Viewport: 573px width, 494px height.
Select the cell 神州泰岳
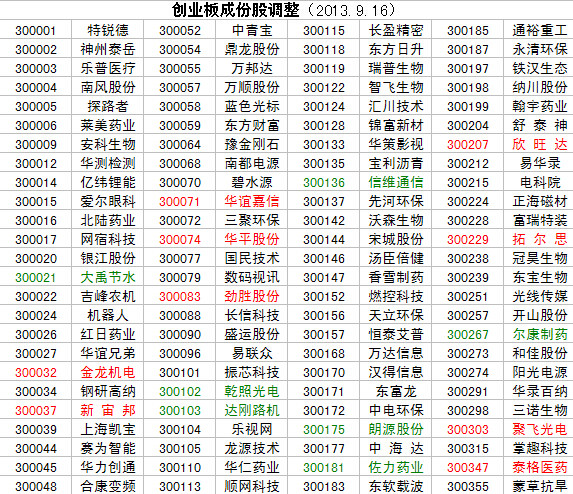tap(108, 49)
